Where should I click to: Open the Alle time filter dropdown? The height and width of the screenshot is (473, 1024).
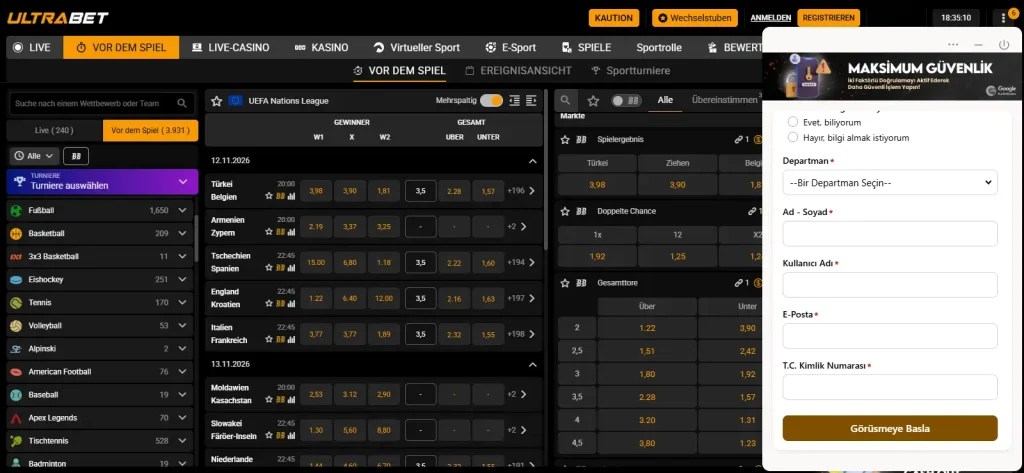coord(35,156)
